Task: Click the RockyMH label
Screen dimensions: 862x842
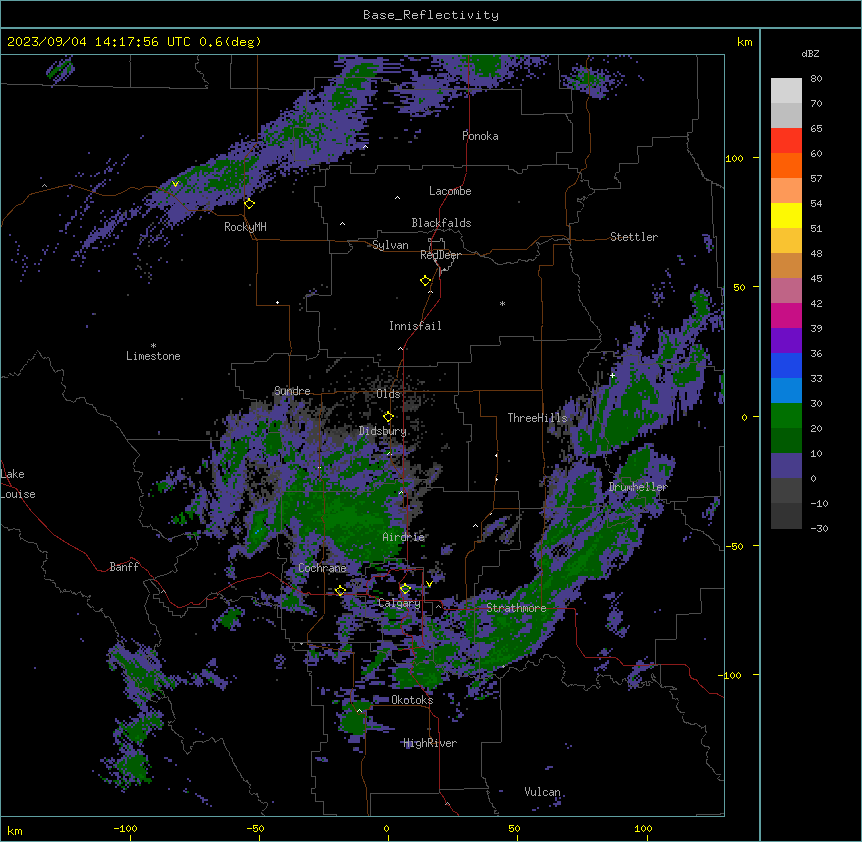Action: 245,227
